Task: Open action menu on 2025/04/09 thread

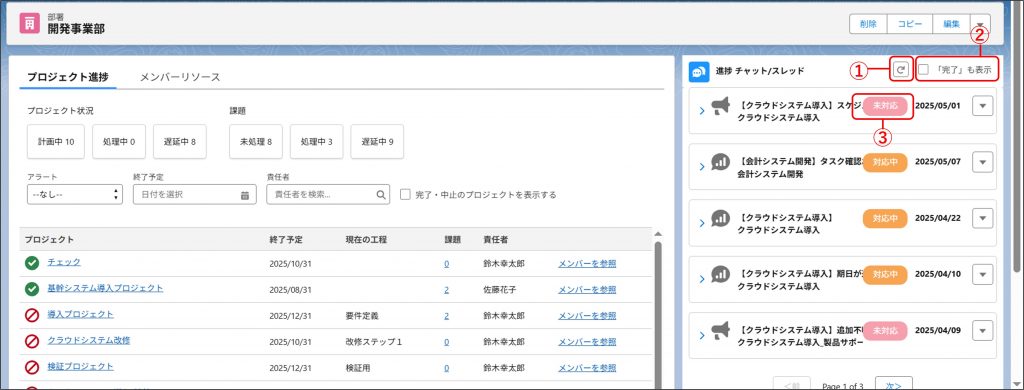Action: [982, 331]
